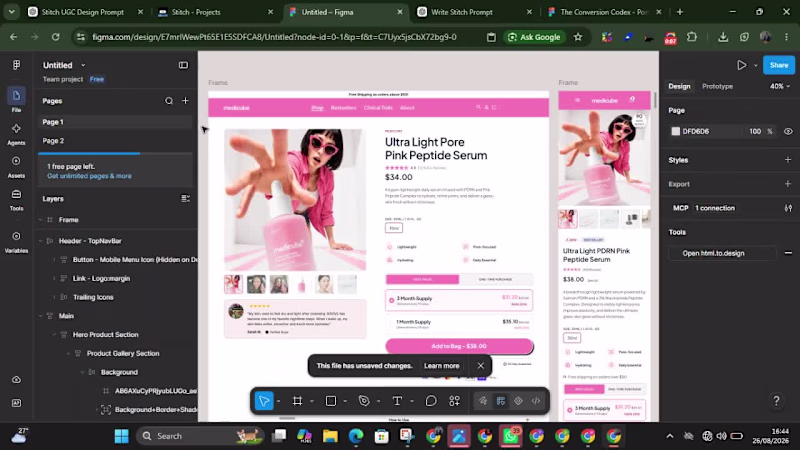The image size is (800, 450).
Task: Toggle the sidebar collapse icon near Untitled
Action: (x=183, y=65)
